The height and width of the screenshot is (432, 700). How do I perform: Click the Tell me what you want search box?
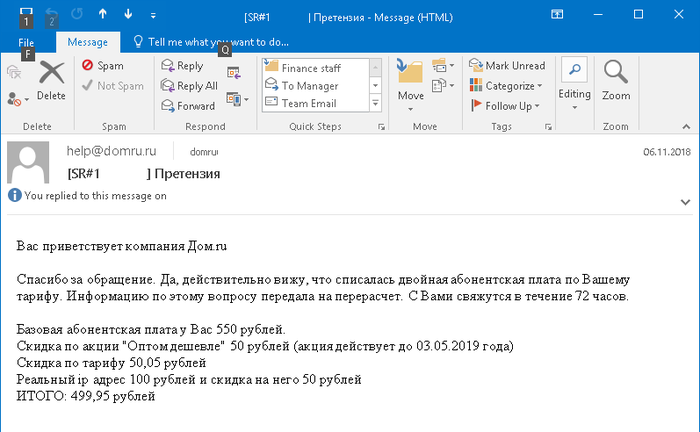tap(212, 42)
